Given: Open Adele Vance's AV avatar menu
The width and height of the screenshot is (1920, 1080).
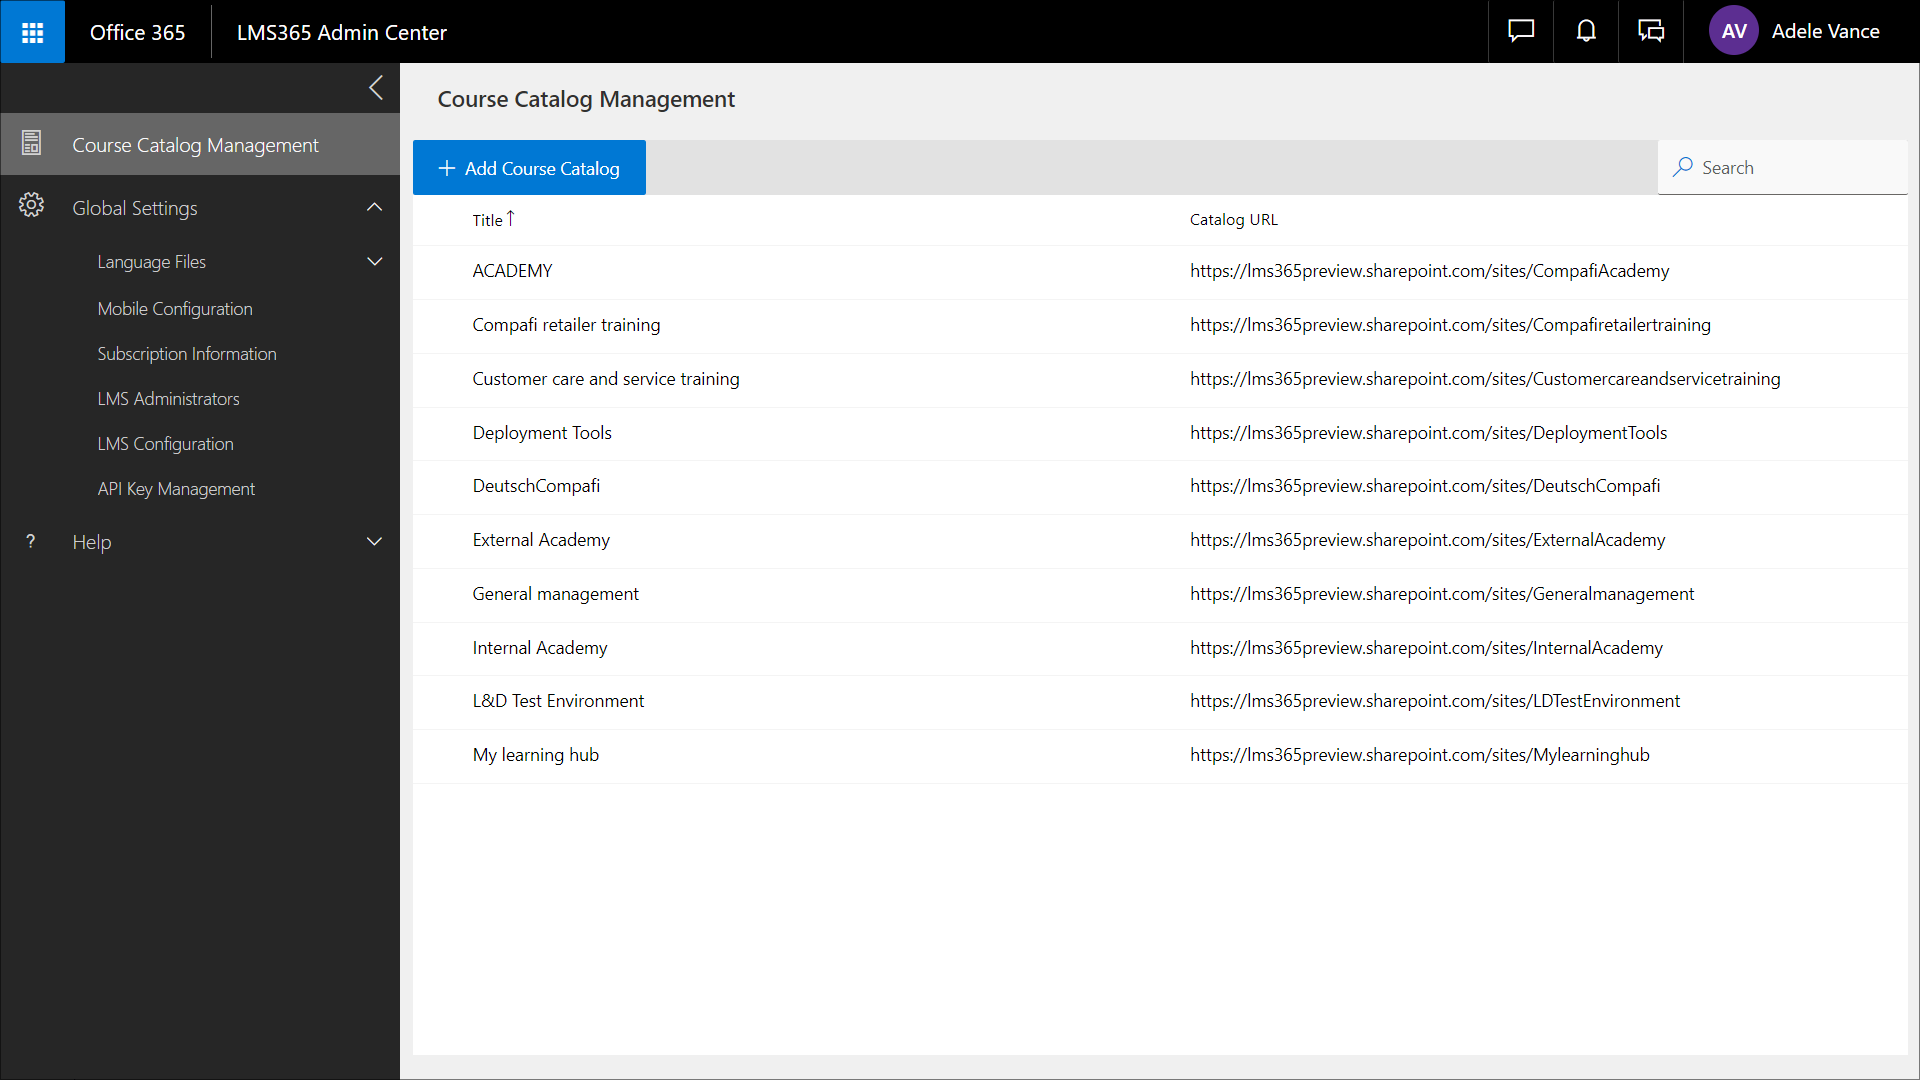Looking at the screenshot, I should 1733,32.
